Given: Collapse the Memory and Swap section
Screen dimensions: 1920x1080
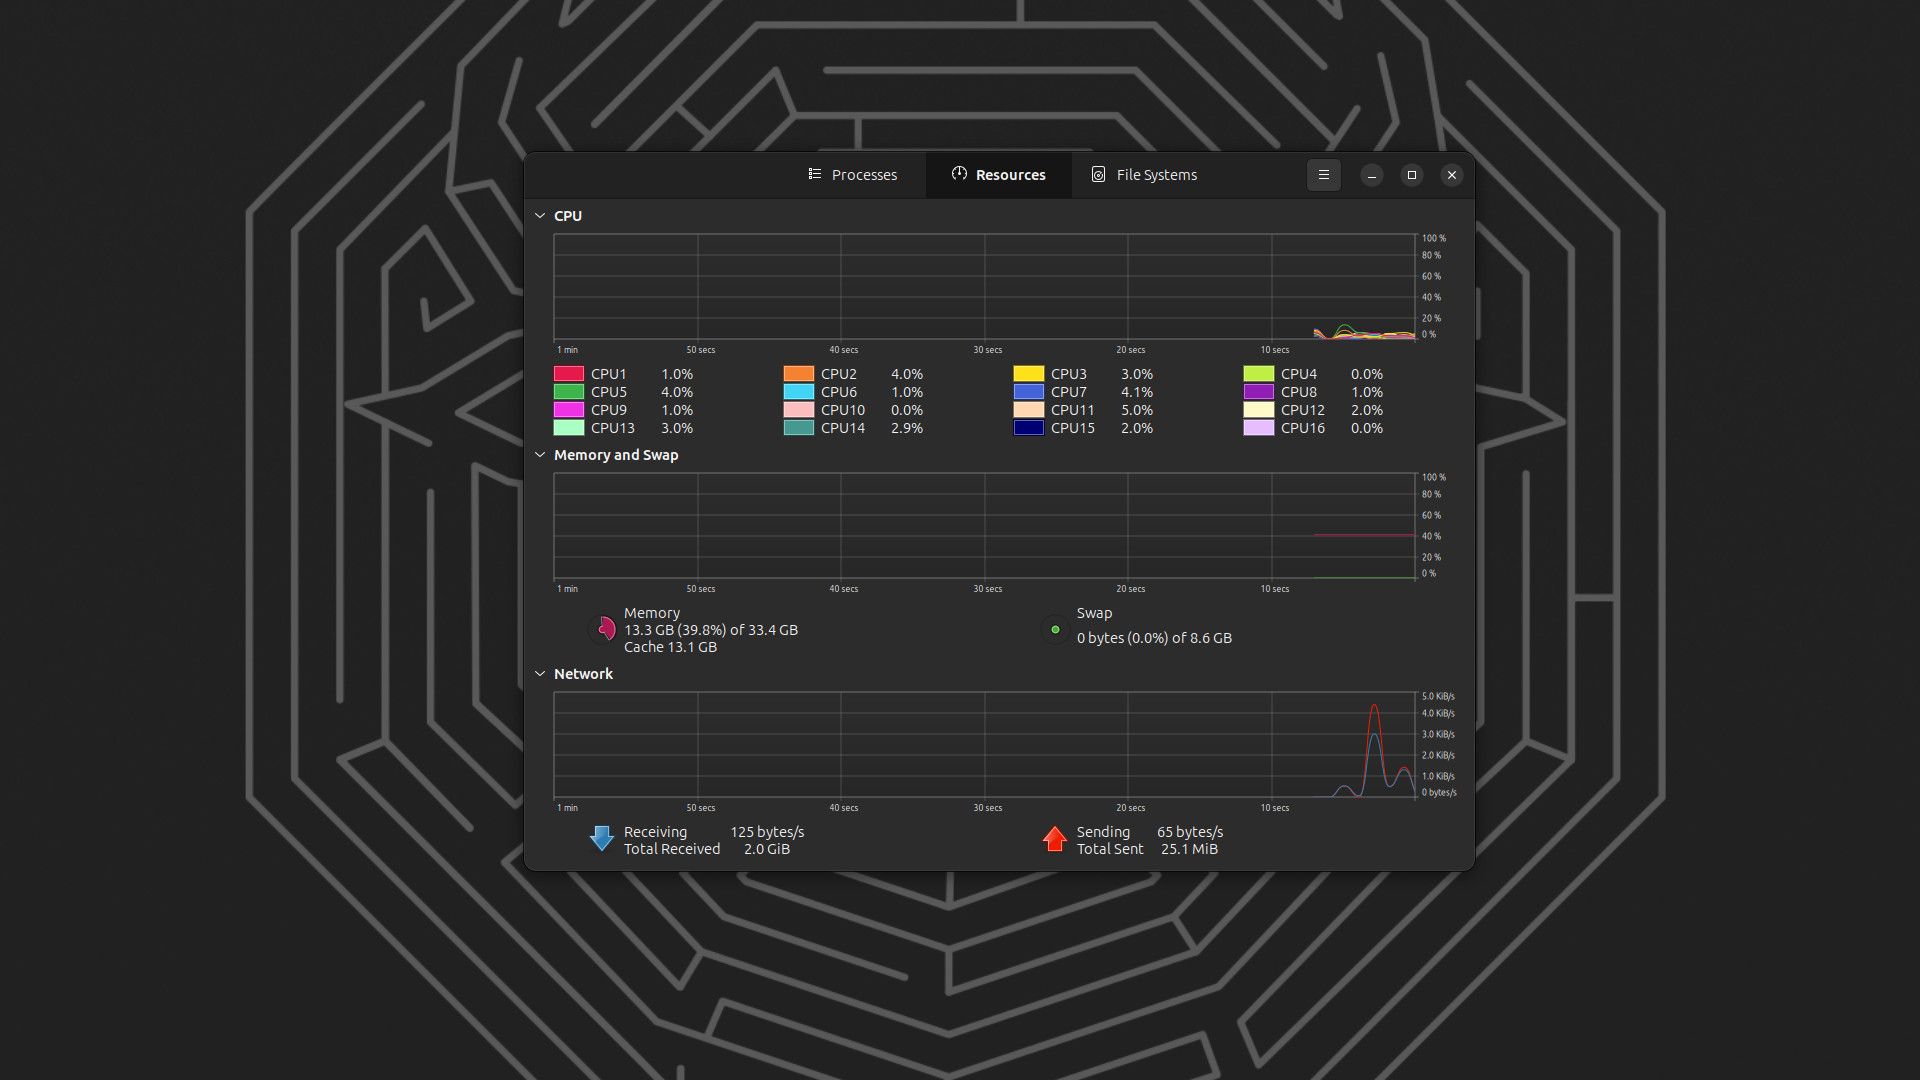Looking at the screenshot, I should point(540,455).
